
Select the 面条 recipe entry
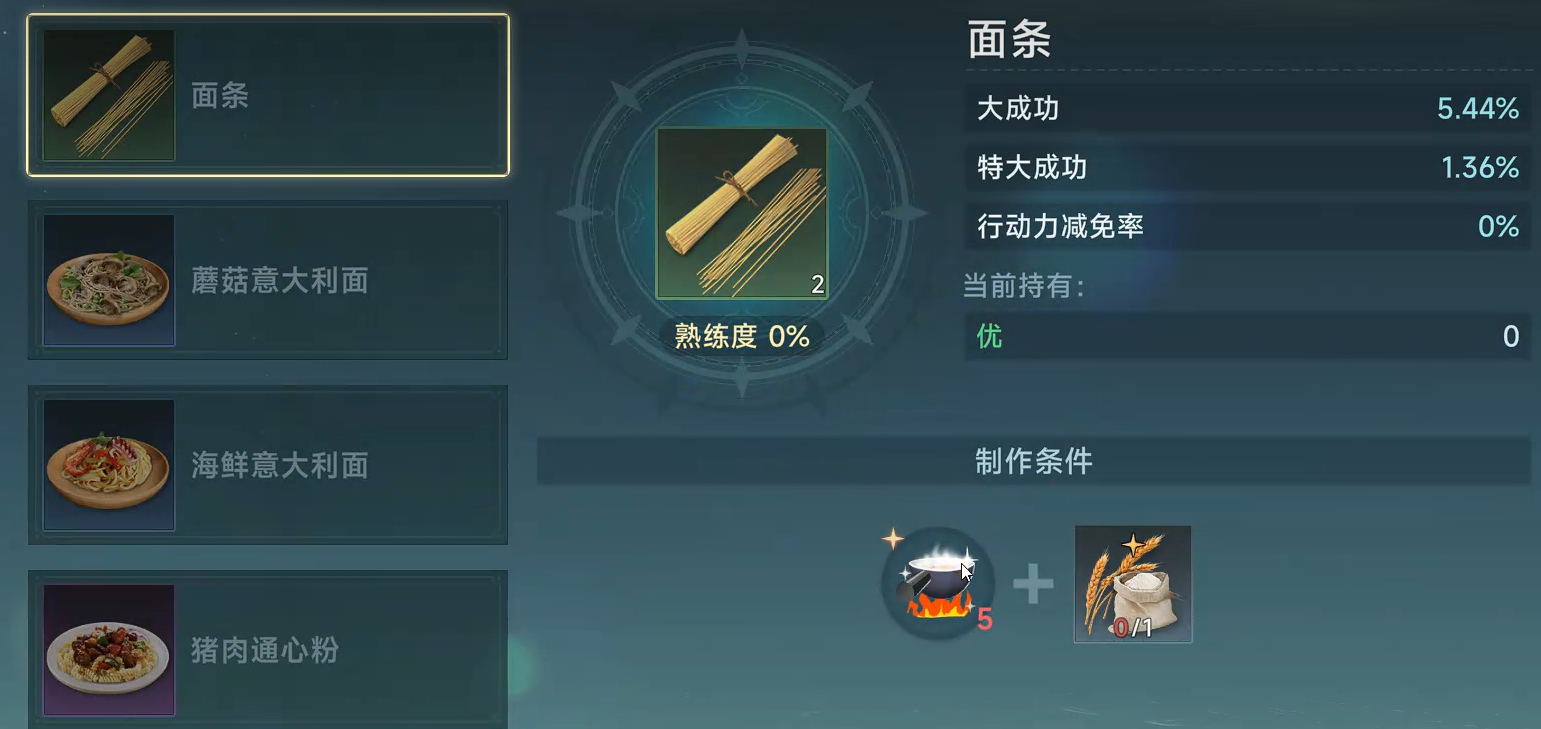pyautogui.click(x=268, y=95)
